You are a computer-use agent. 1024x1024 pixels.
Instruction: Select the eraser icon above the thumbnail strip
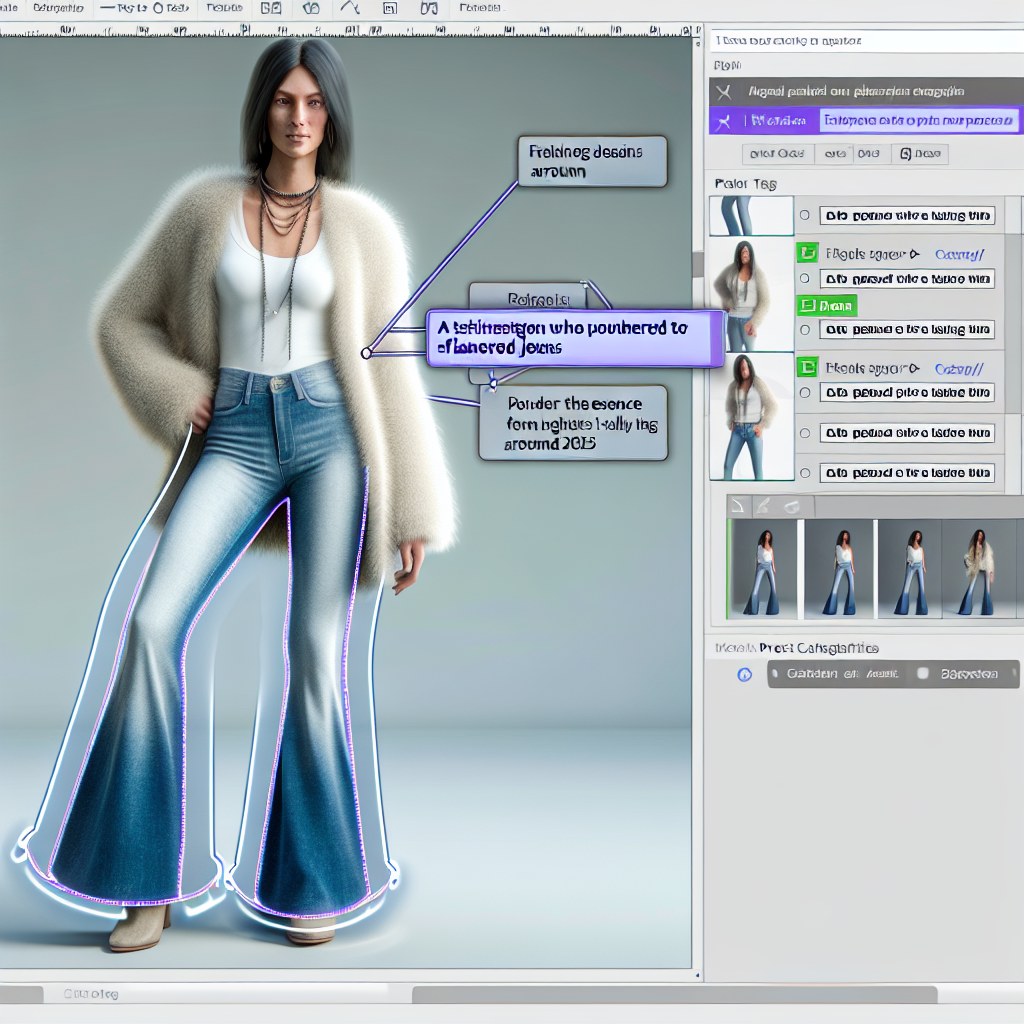[x=789, y=506]
